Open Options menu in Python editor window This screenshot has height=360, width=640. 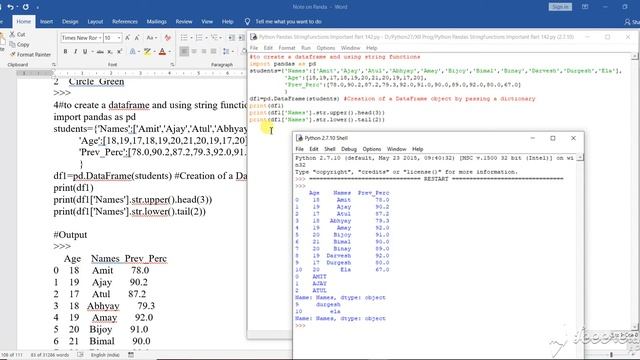coord(326,48)
